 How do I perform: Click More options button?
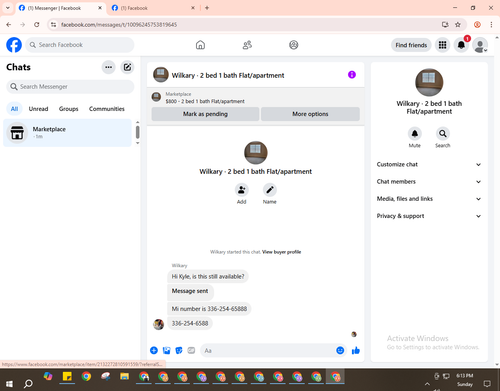pos(310,114)
